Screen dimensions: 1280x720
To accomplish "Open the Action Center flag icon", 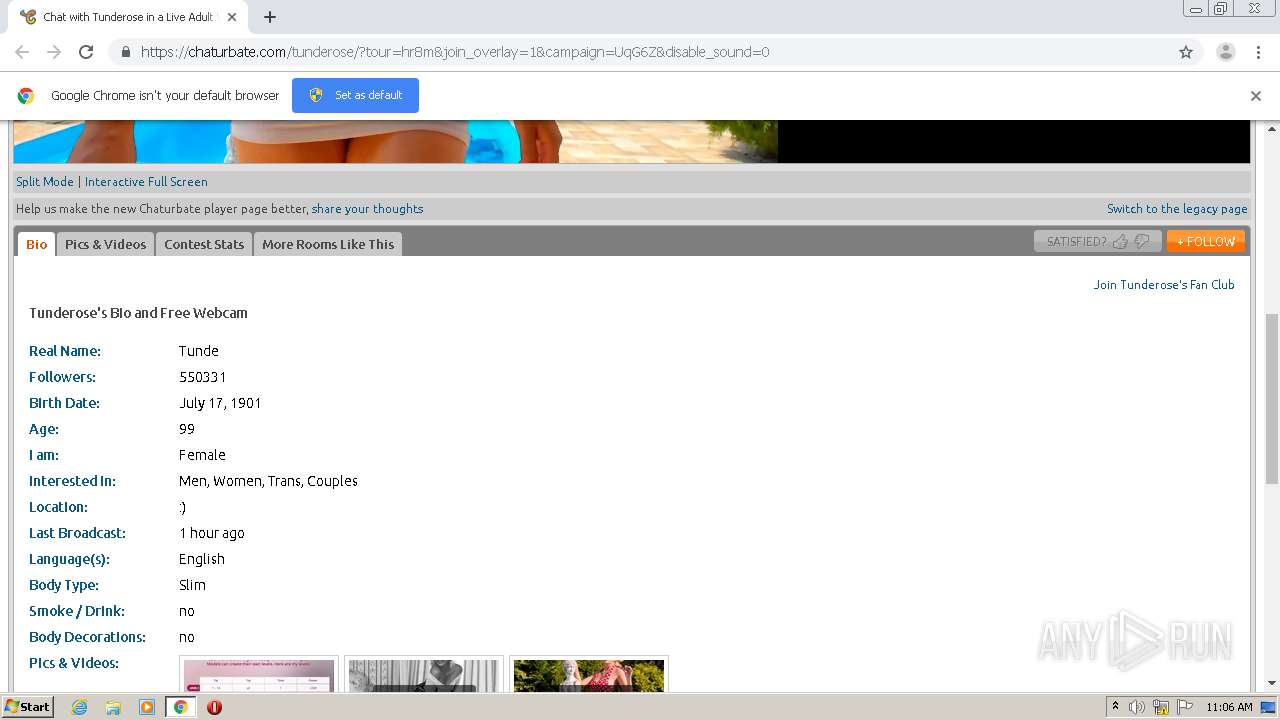I will pyautogui.click(x=1185, y=707).
